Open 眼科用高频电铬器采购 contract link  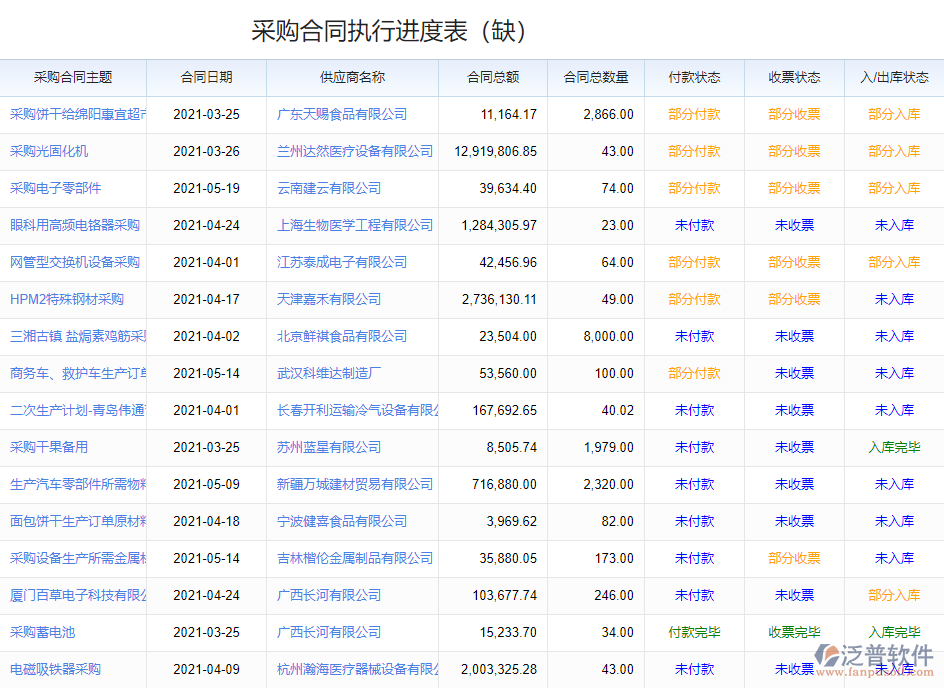[x=75, y=225]
